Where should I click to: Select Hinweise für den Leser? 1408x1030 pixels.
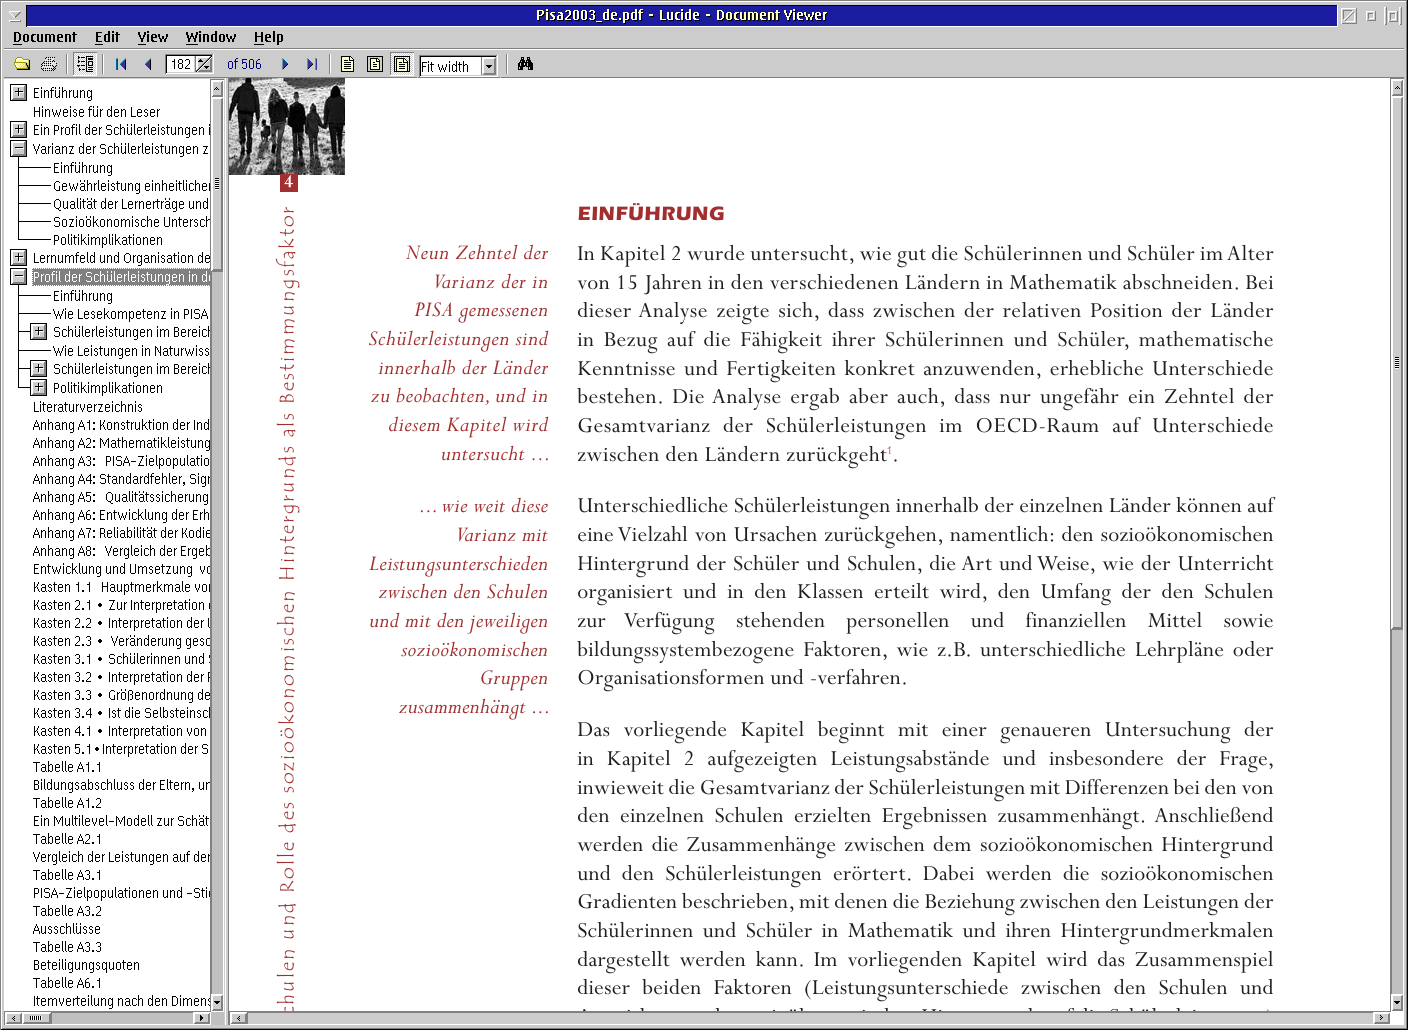(x=96, y=112)
